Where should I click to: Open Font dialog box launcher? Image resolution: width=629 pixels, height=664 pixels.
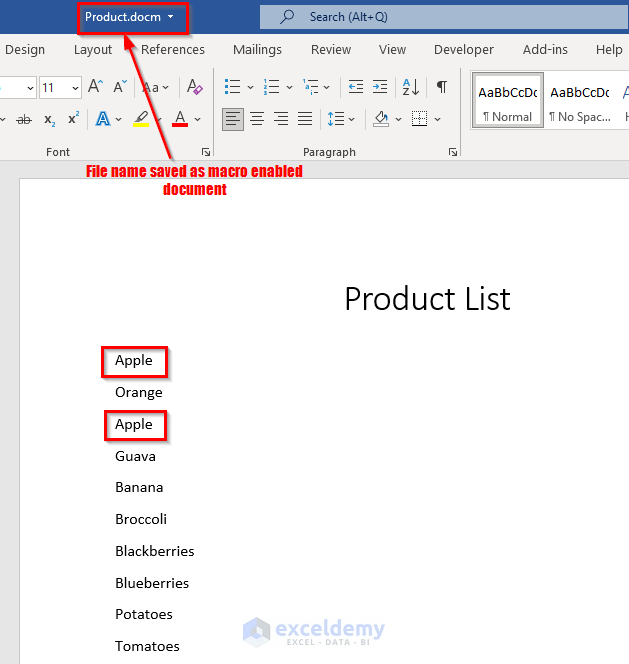coord(206,152)
